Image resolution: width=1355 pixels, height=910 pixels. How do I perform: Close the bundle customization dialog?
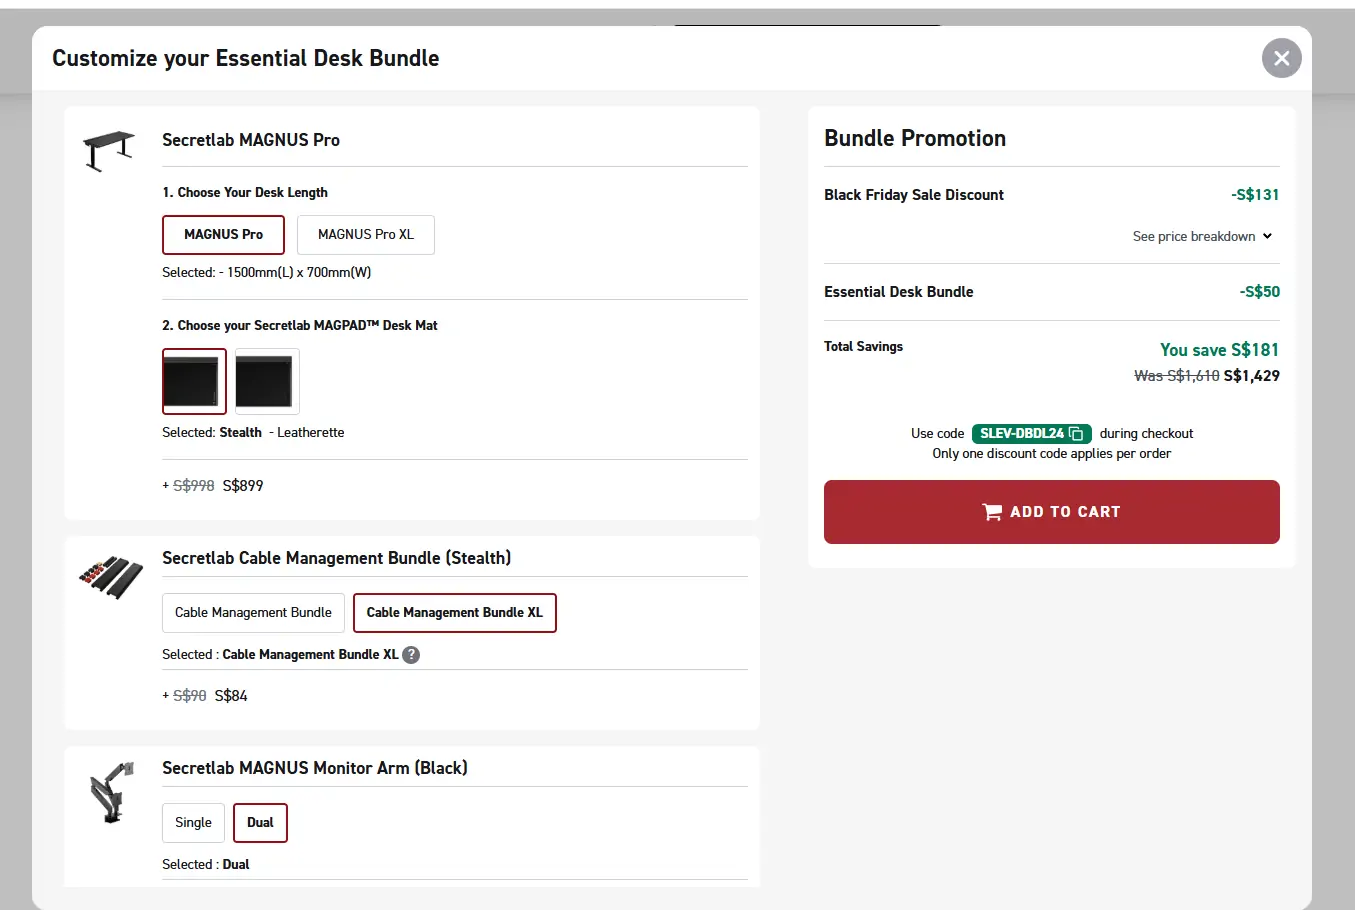(1281, 58)
